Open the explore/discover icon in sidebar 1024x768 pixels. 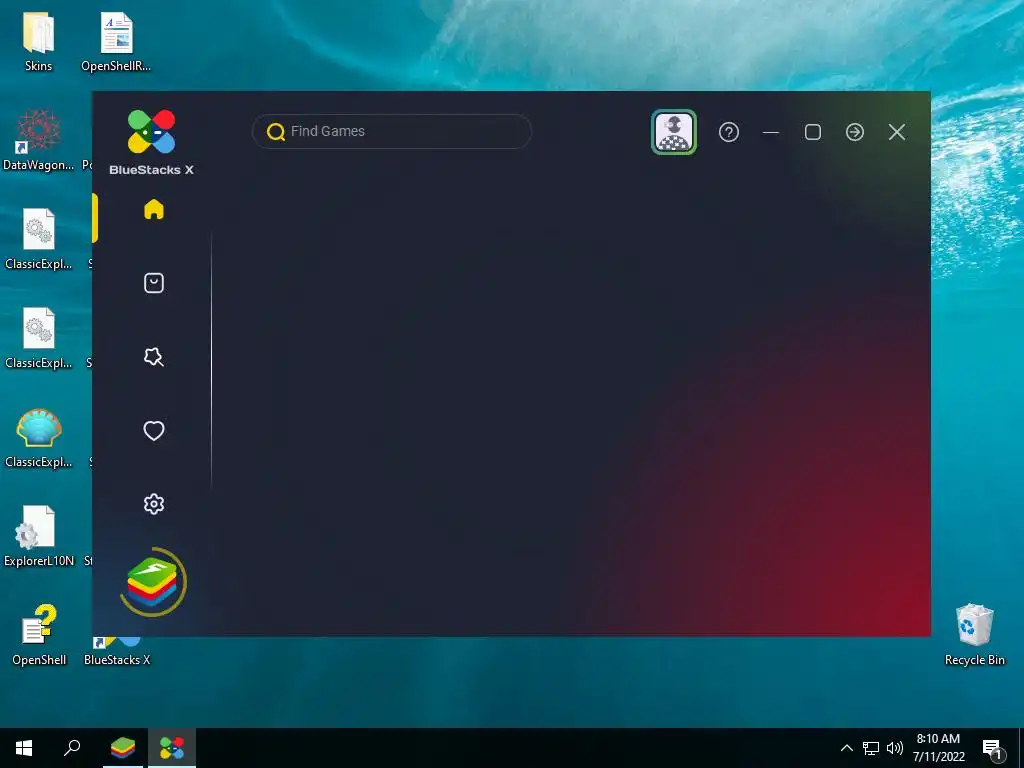pos(153,357)
